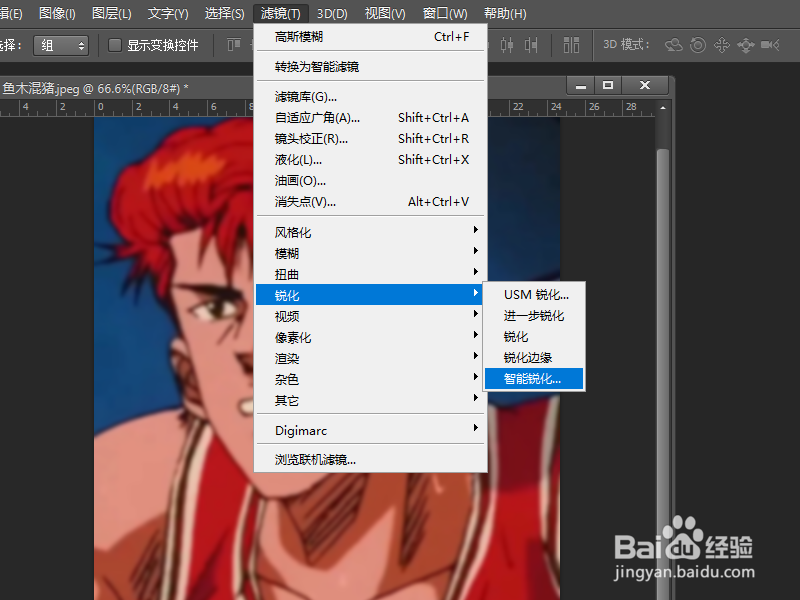Click the distribute horizontal centers icon

pos(507,45)
